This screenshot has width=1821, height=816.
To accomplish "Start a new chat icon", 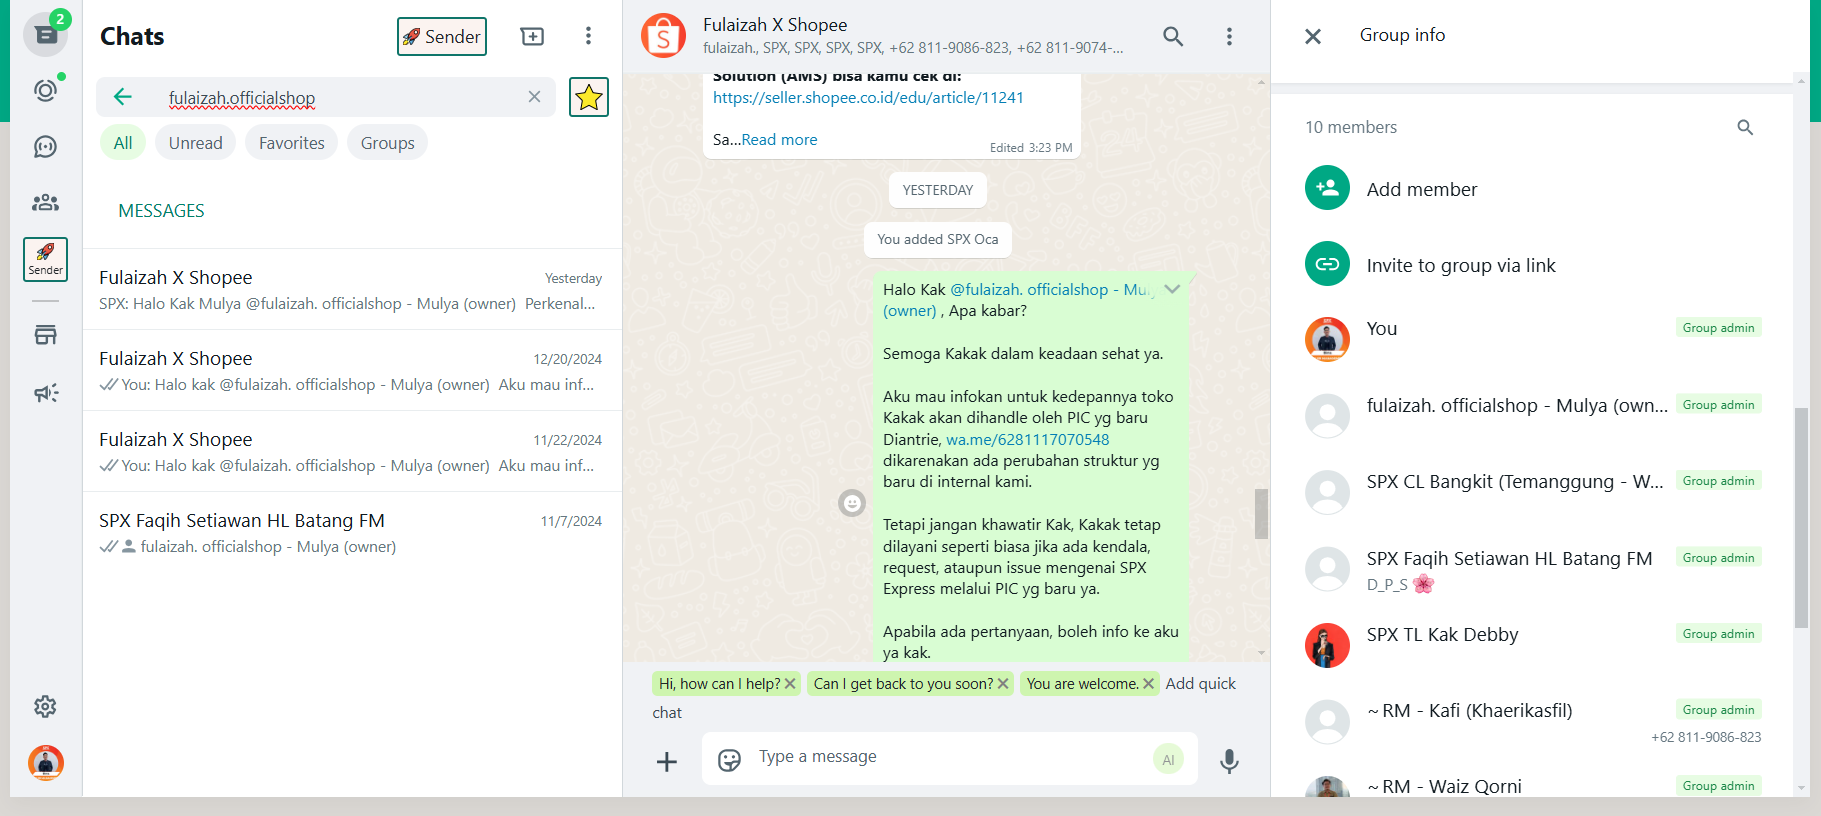I will [533, 37].
